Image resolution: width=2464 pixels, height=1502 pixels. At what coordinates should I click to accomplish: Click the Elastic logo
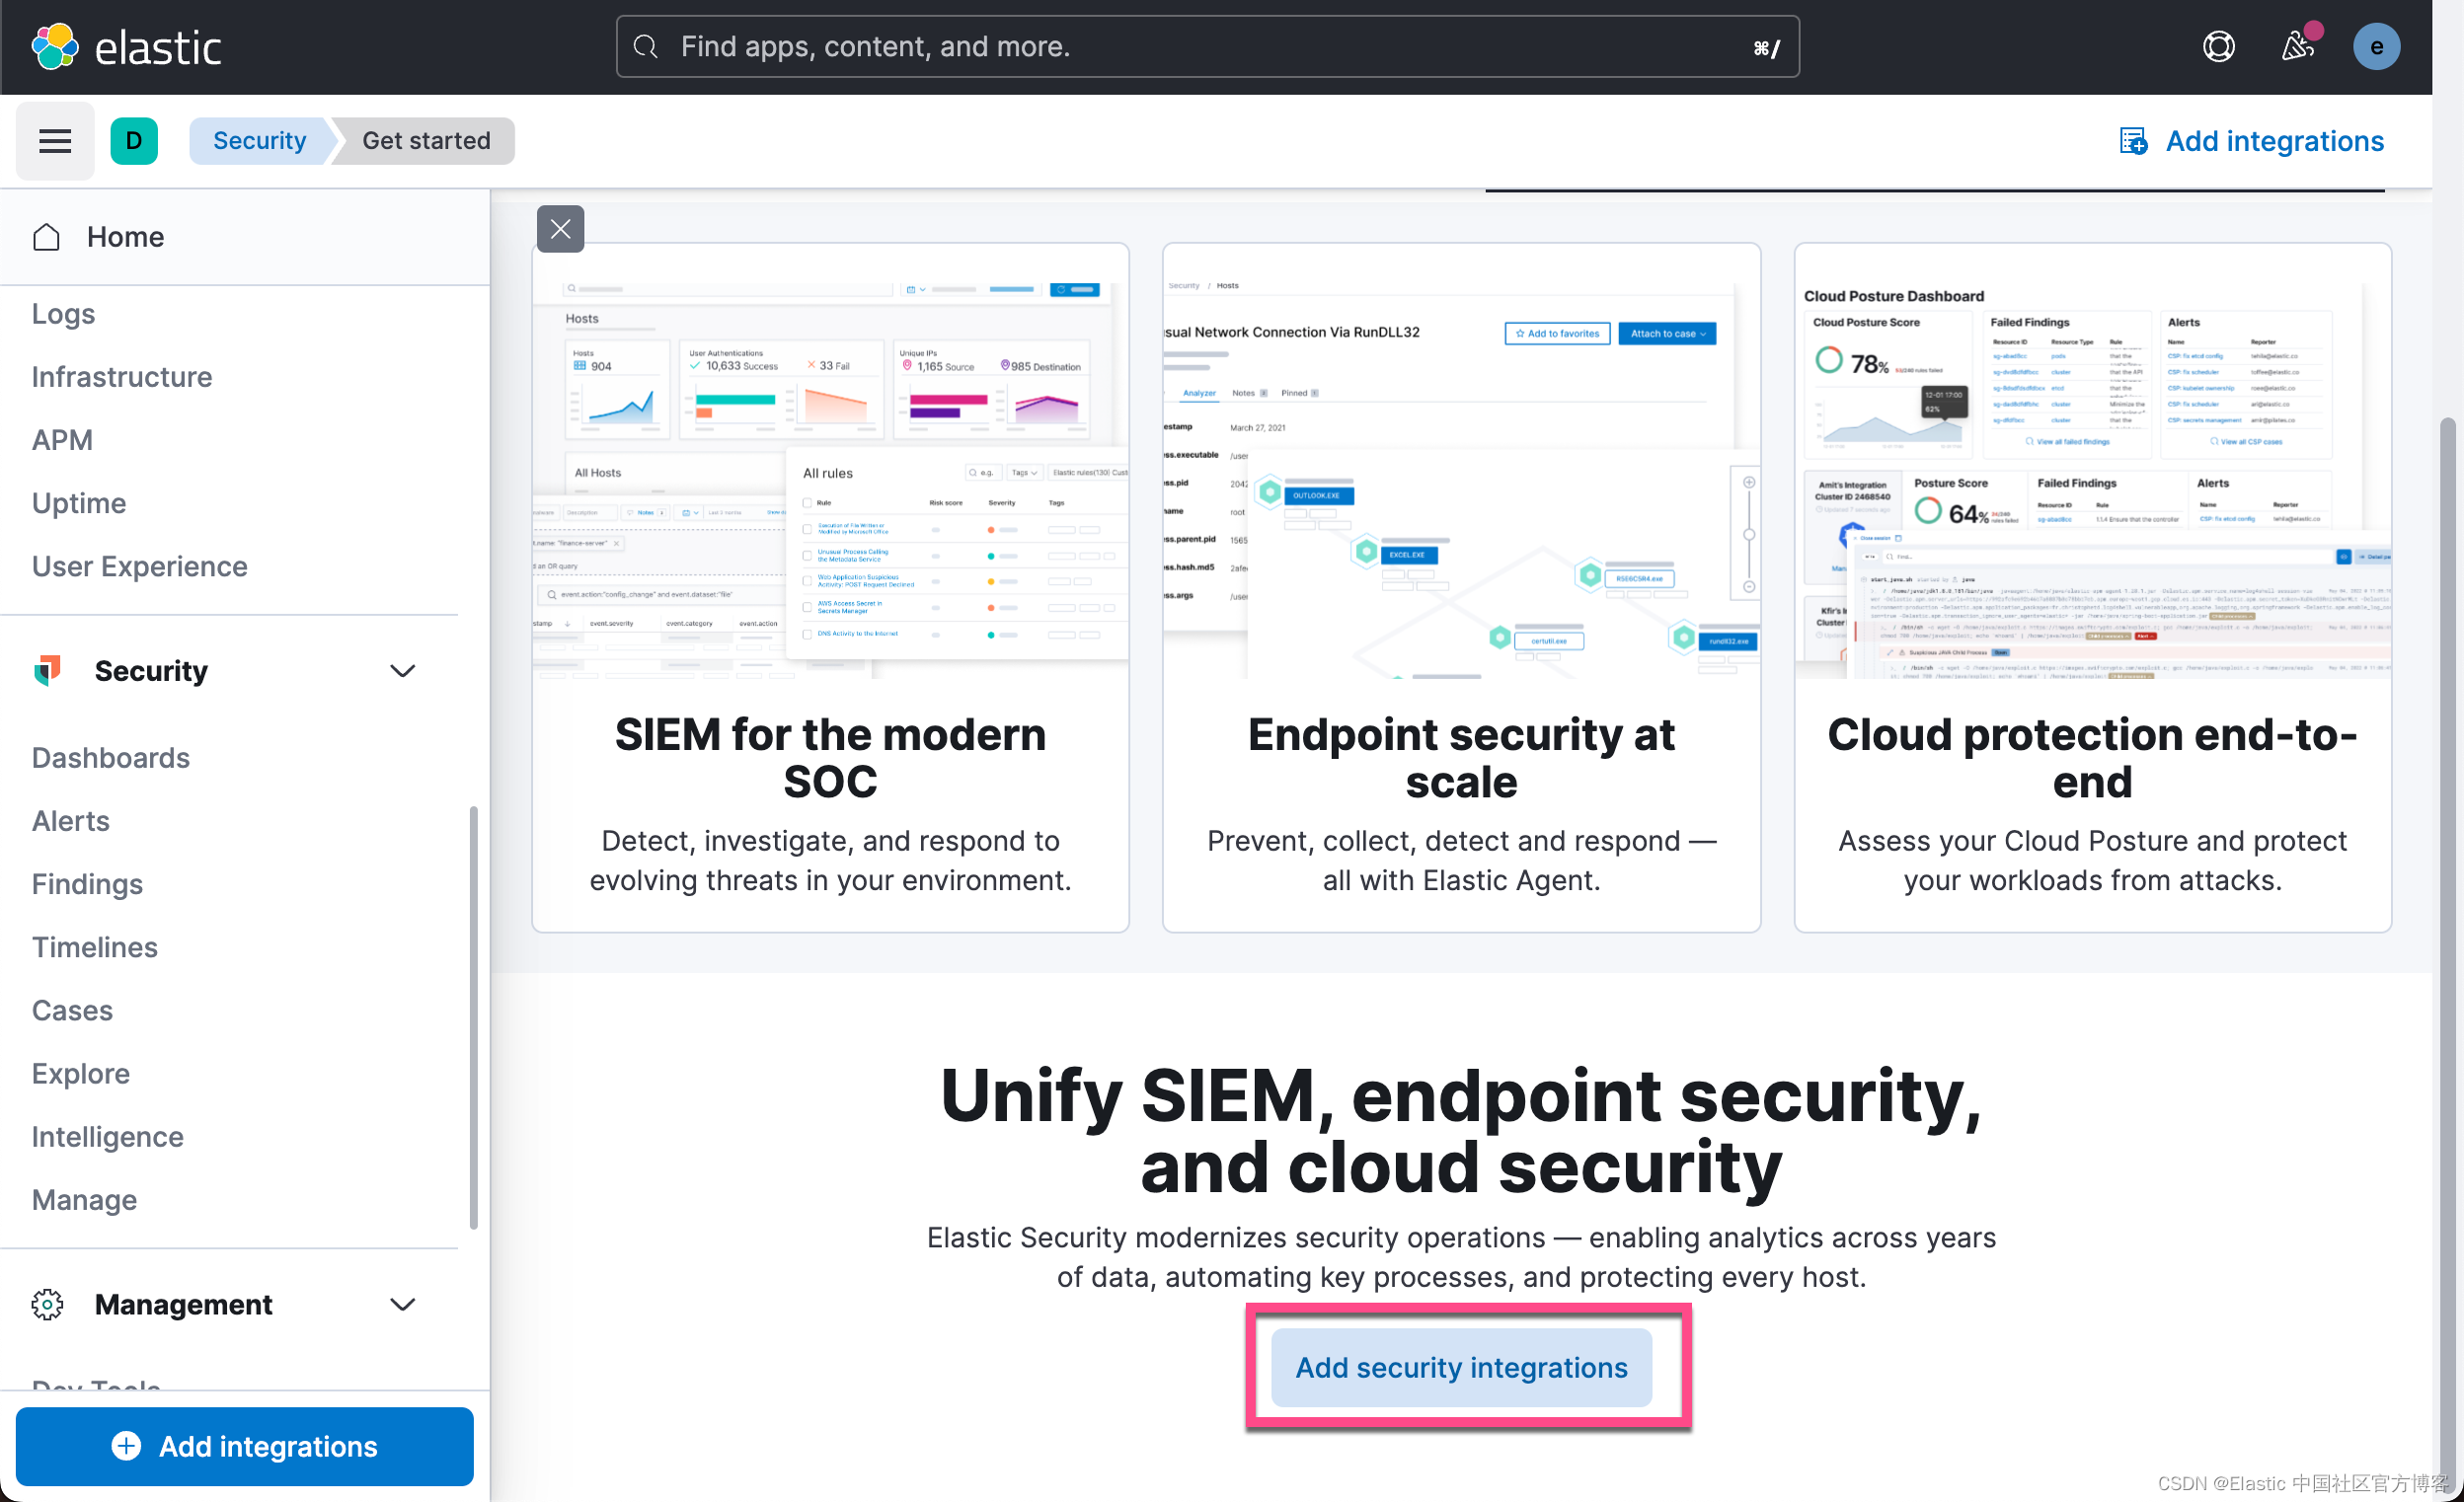pyautogui.click(x=126, y=47)
